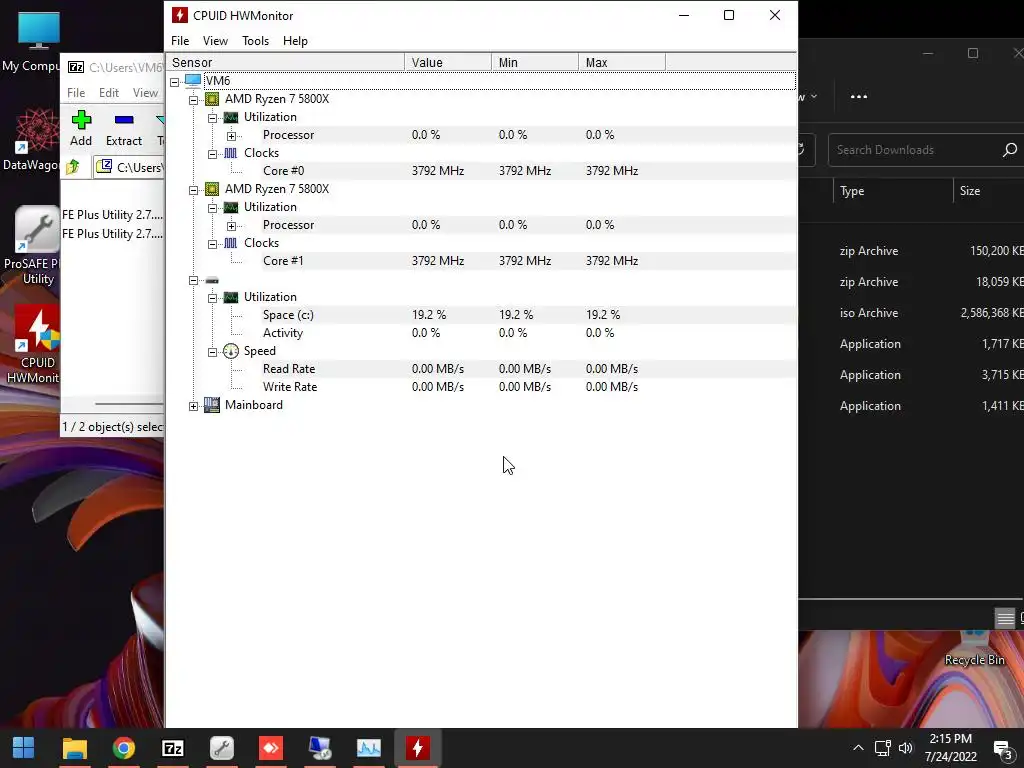This screenshot has width=1024, height=768.
Task: Click the second AMD Ryzen CPU chip icon
Action: 212,189
